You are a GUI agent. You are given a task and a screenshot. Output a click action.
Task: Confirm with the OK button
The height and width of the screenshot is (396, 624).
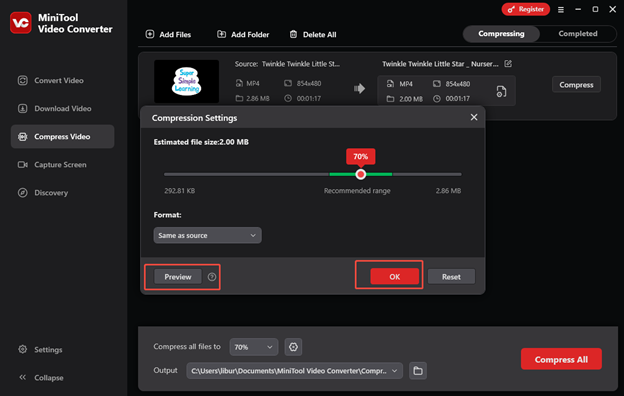(x=394, y=277)
